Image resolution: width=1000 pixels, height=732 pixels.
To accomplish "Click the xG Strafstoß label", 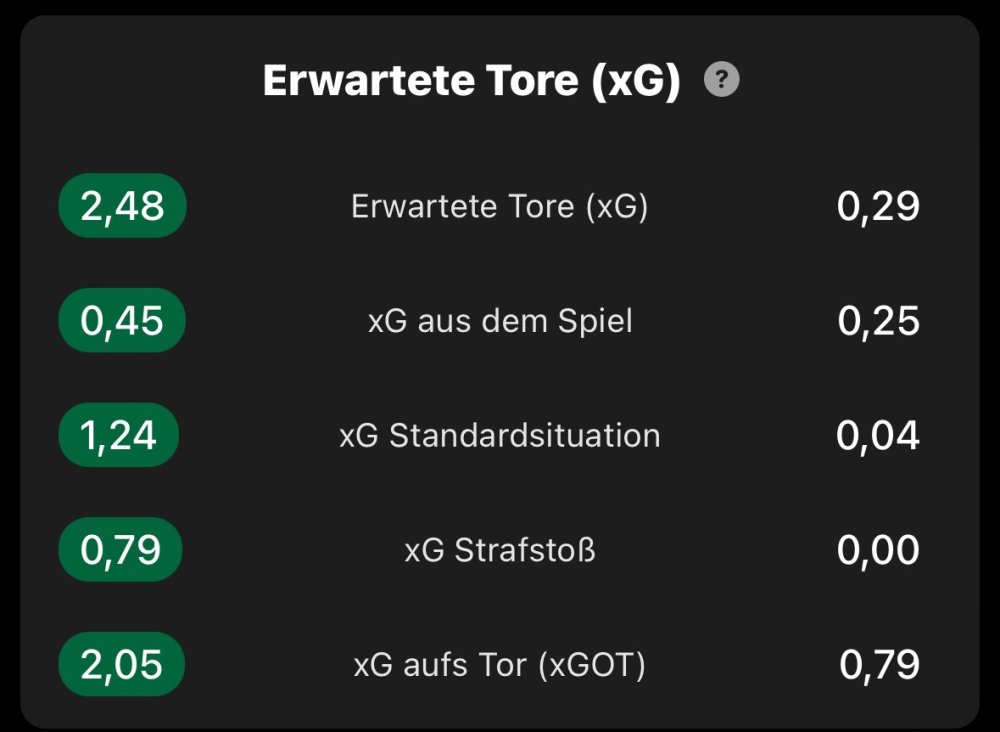I will [499, 550].
